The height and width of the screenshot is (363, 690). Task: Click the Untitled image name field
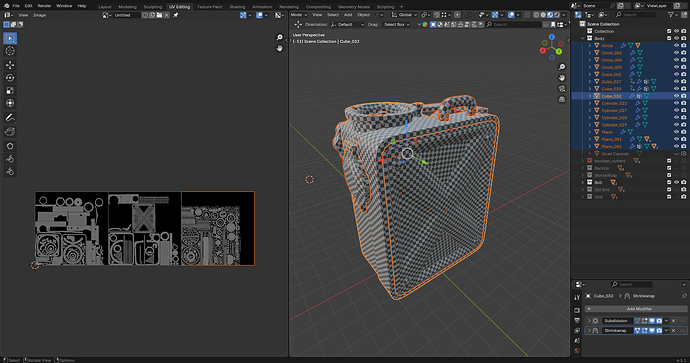[127, 15]
